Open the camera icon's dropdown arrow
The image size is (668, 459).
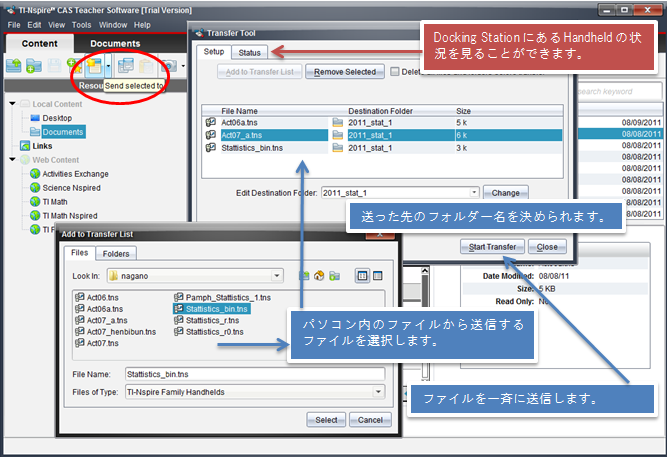click(183, 66)
